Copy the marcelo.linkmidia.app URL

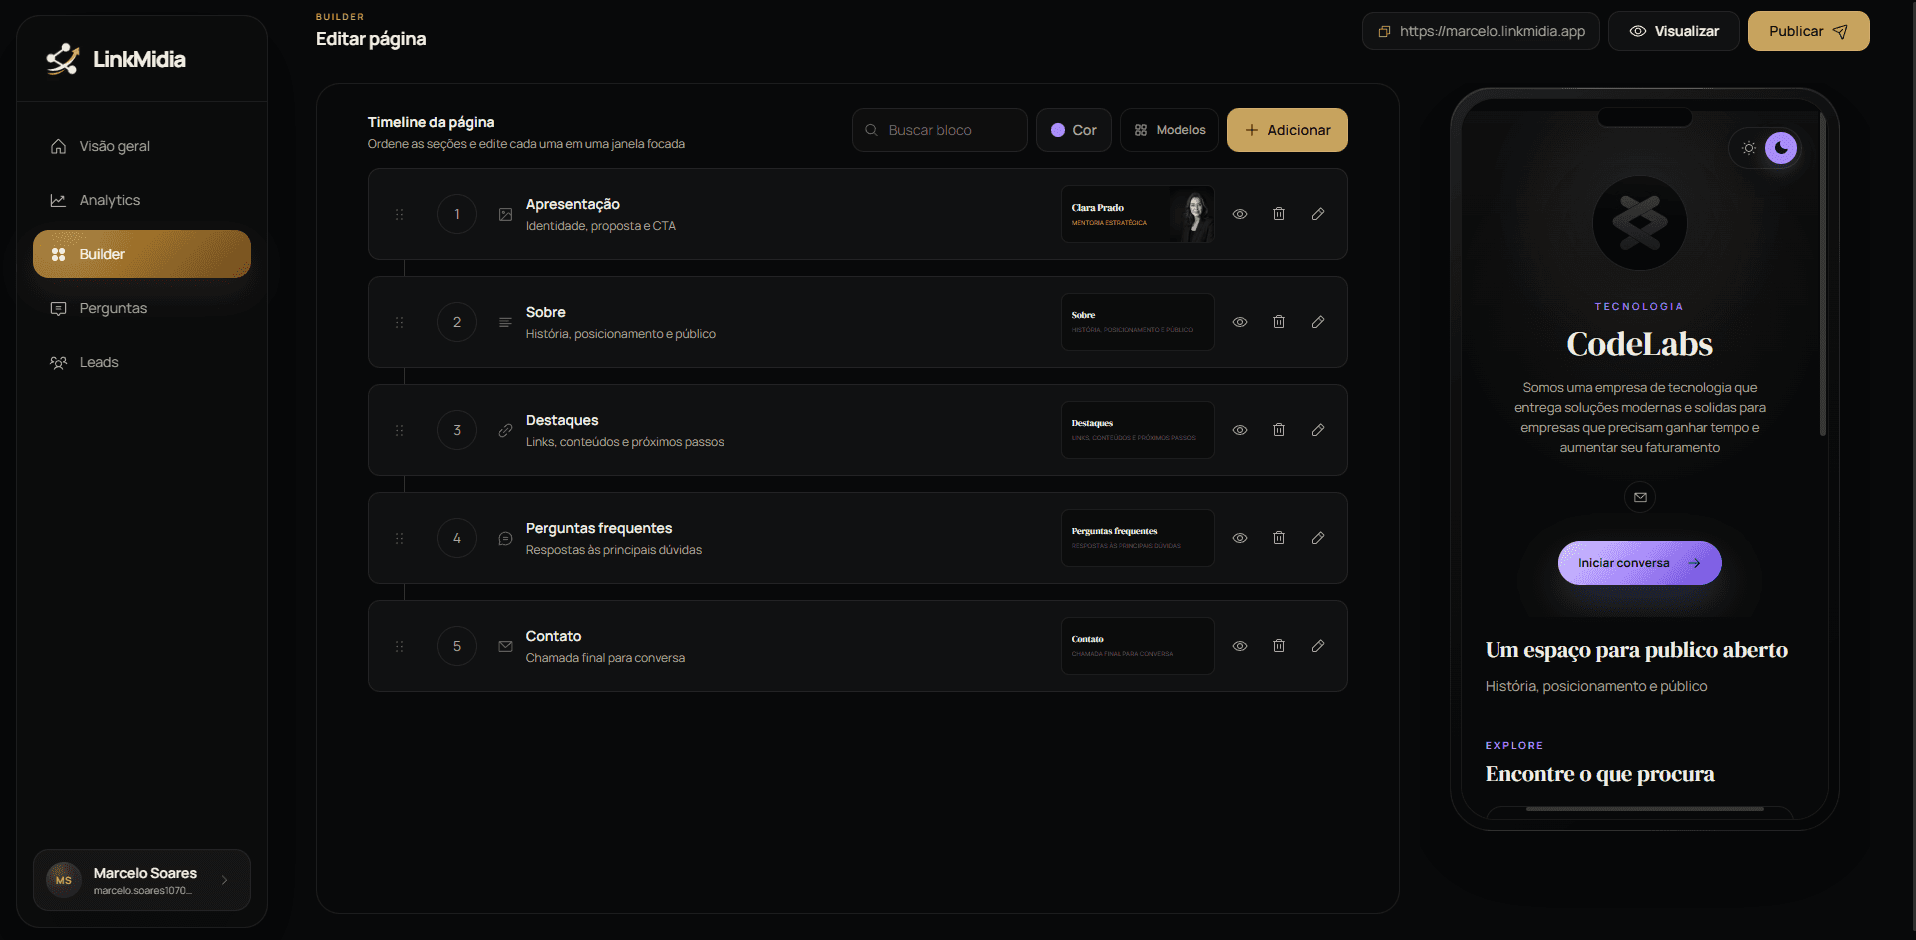[x=1481, y=31]
